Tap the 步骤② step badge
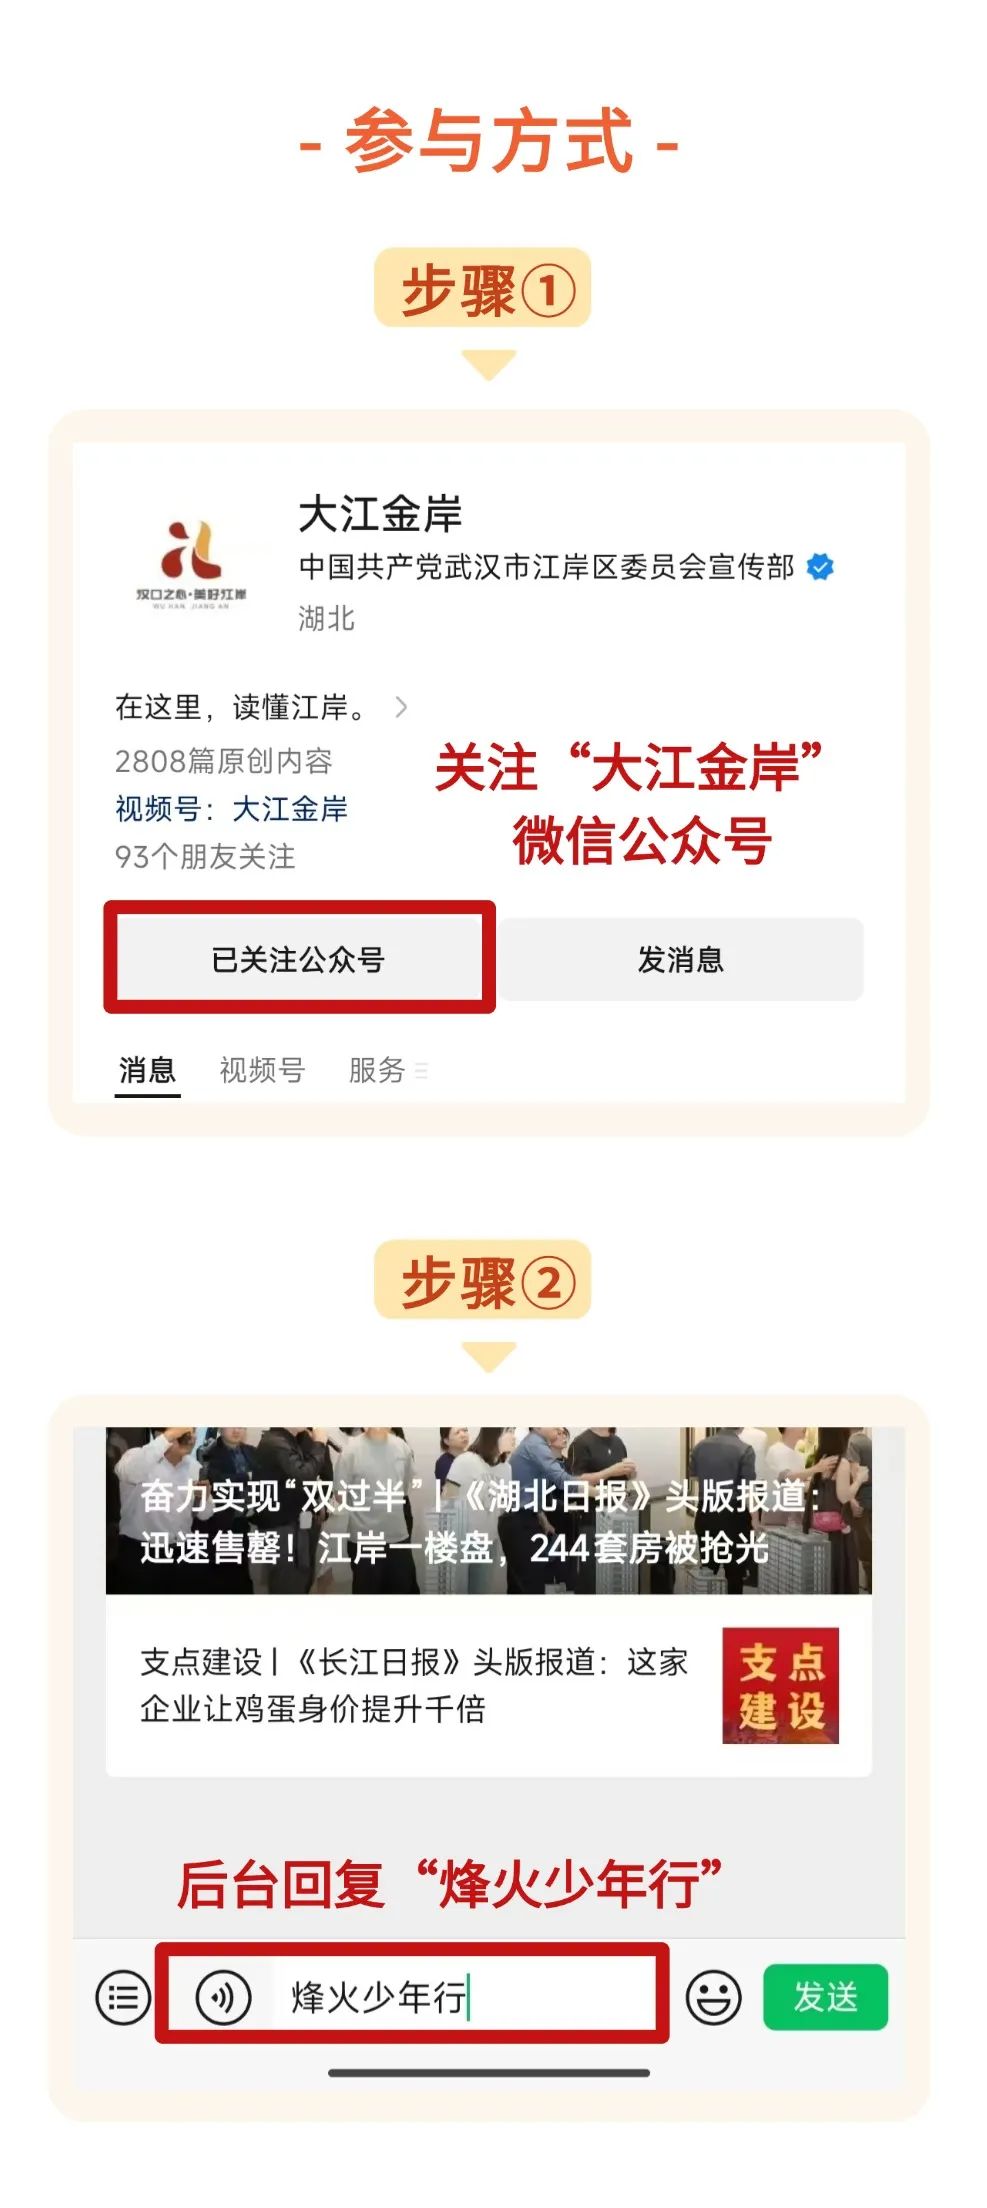The height and width of the screenshot is (2208, 987). (x=482, y=1281)
